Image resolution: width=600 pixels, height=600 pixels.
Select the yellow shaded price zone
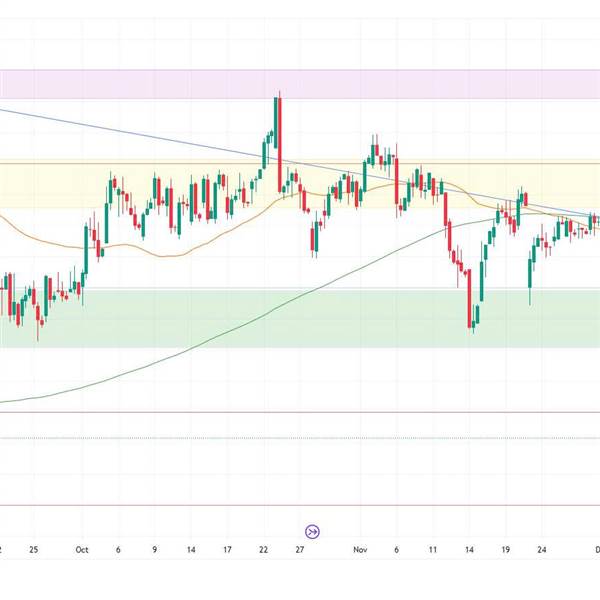tap(300, 186)
